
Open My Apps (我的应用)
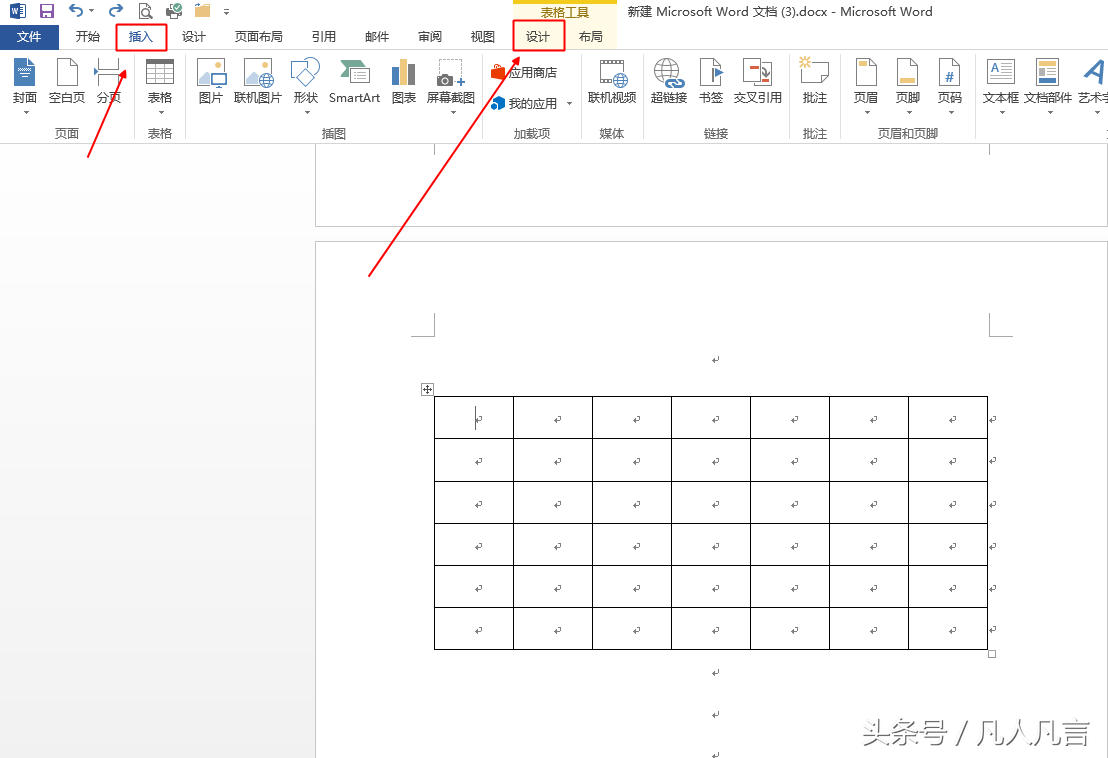[524, 104]
